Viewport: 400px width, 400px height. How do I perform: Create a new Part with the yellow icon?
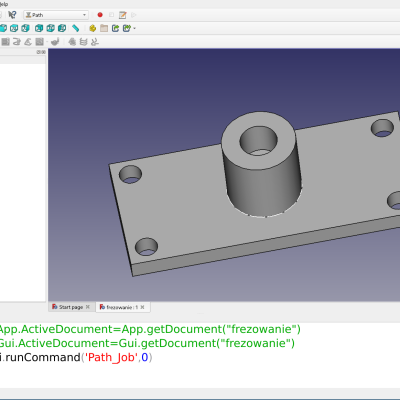(93, 28)
